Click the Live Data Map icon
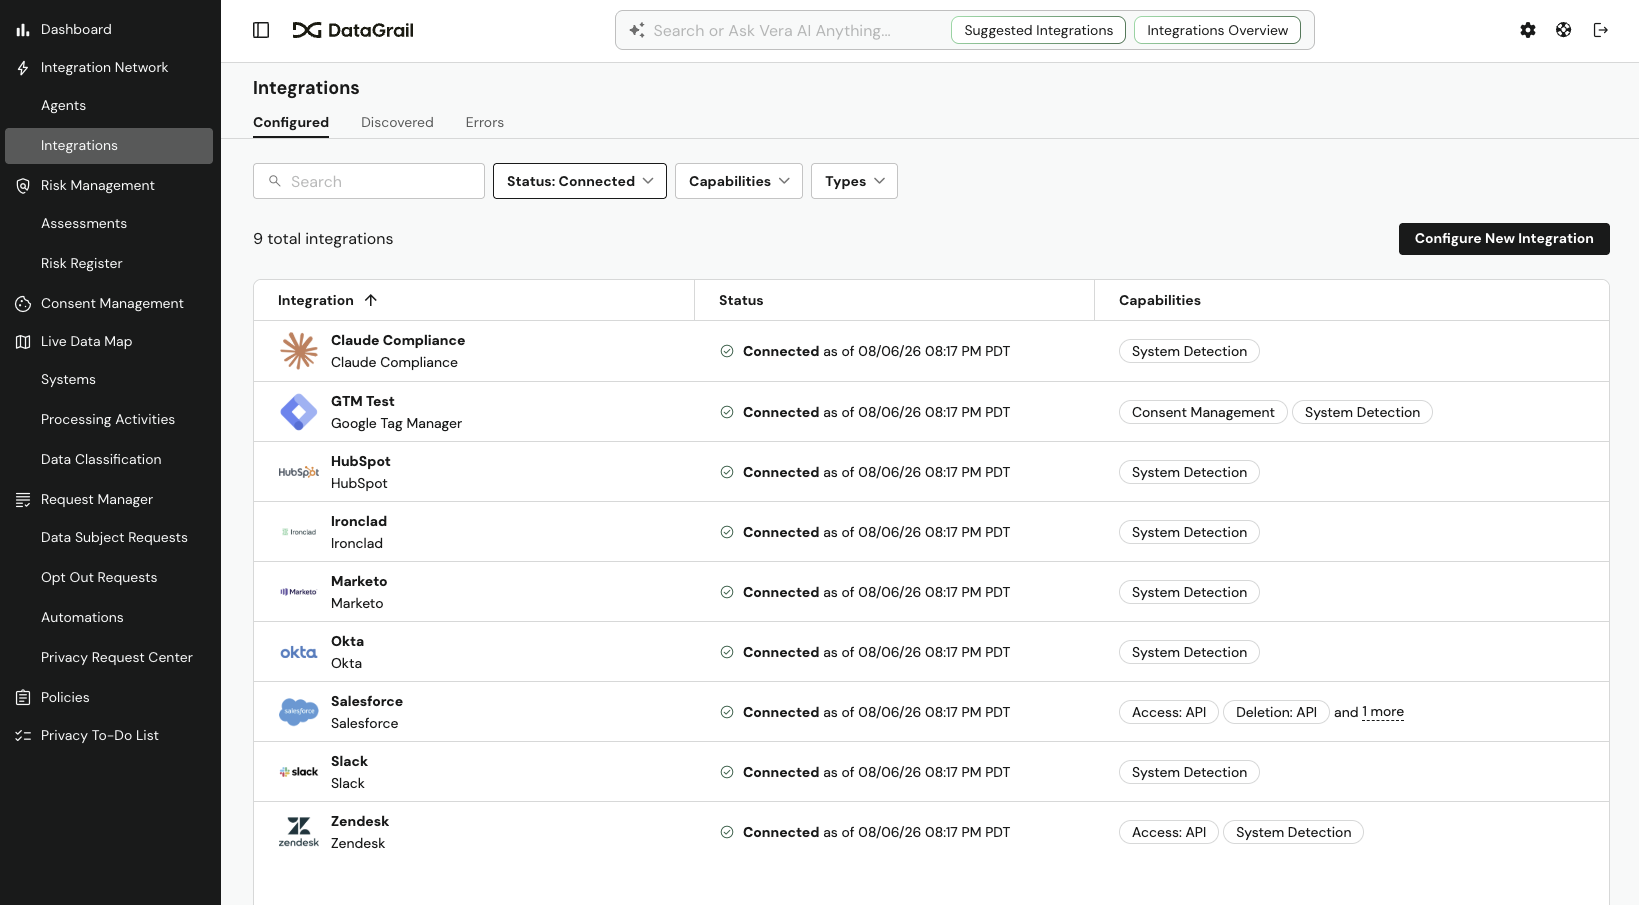The image size is (1639, 905). [23, 342]
